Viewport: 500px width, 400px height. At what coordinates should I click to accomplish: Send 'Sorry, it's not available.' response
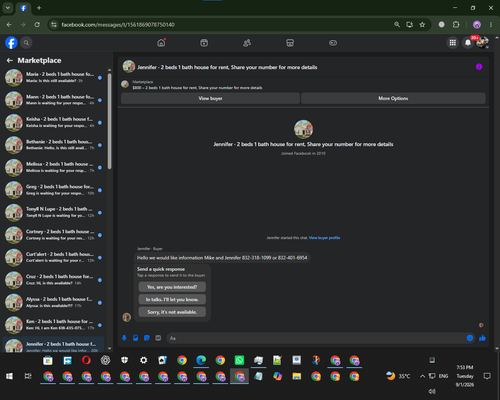pyautogui.click(x=172, y=312)
